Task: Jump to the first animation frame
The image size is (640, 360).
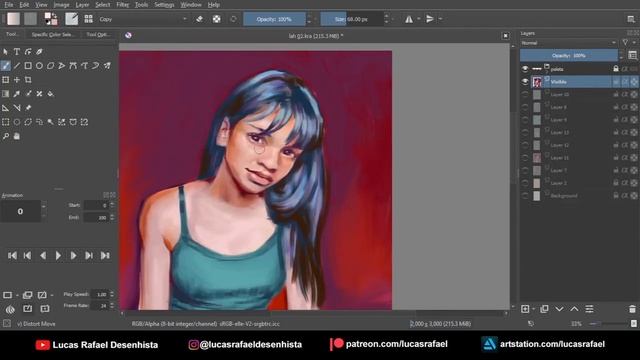Action: click(x=12, y=256)
